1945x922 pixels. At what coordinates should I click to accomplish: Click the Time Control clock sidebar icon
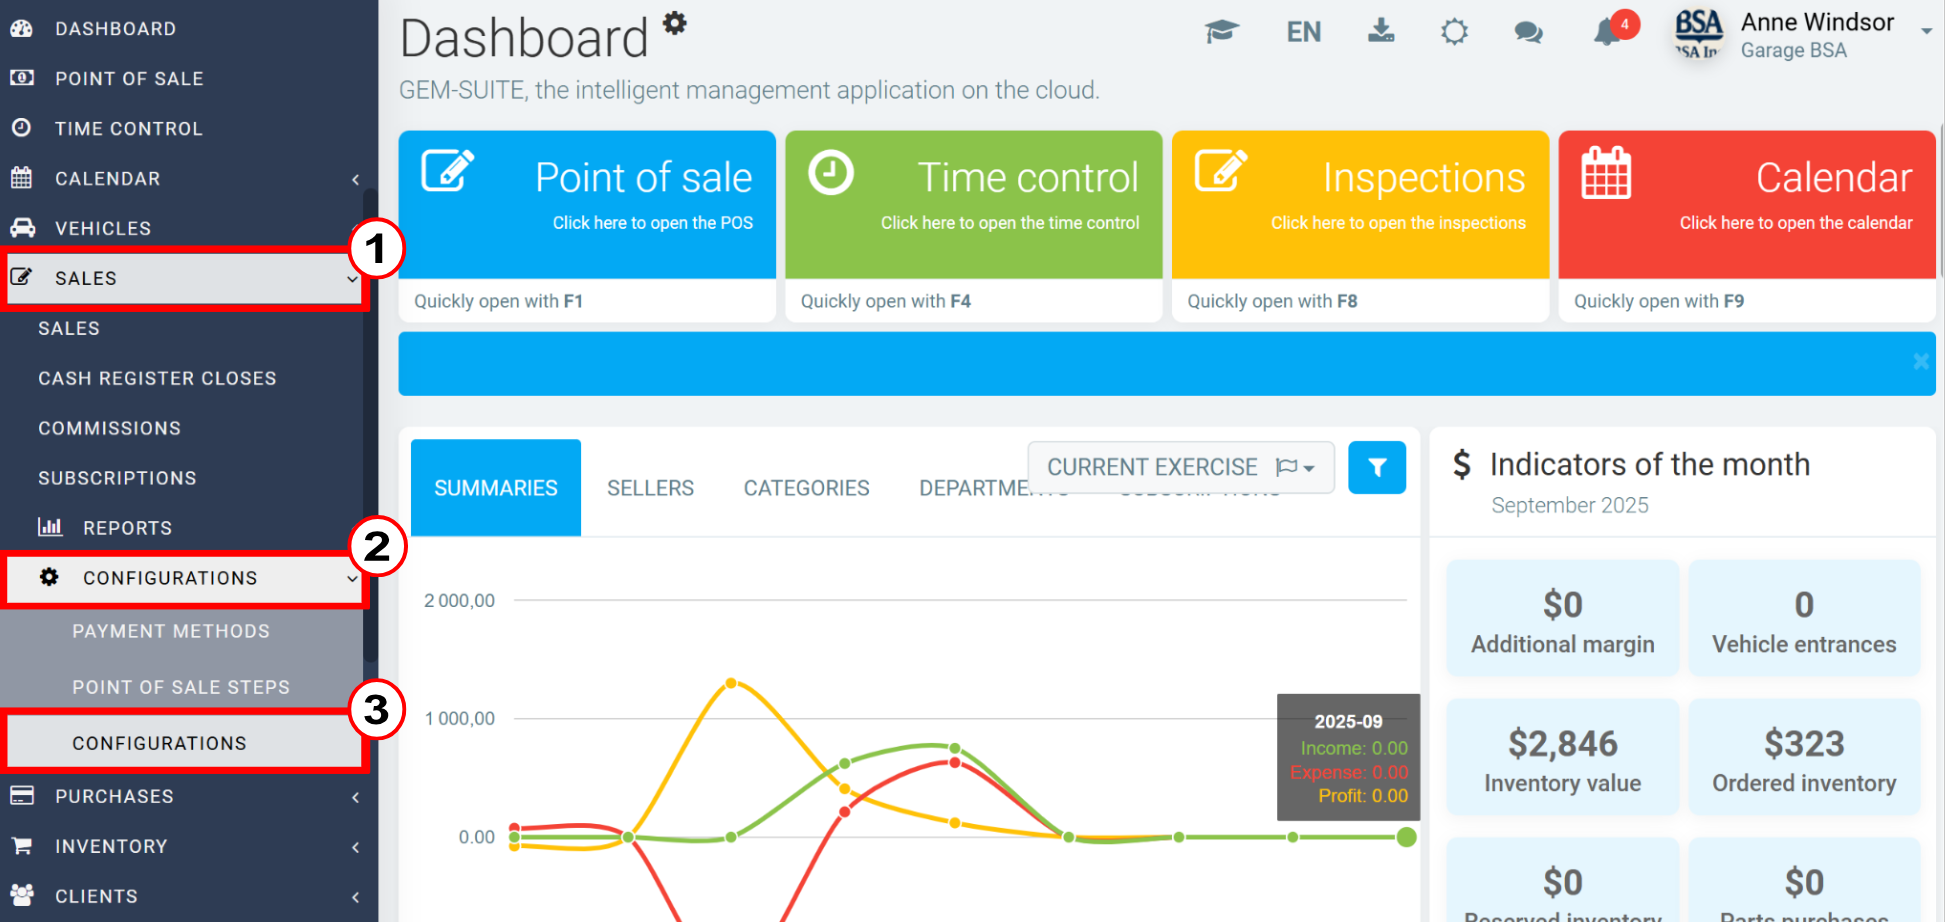click(21, 127)
